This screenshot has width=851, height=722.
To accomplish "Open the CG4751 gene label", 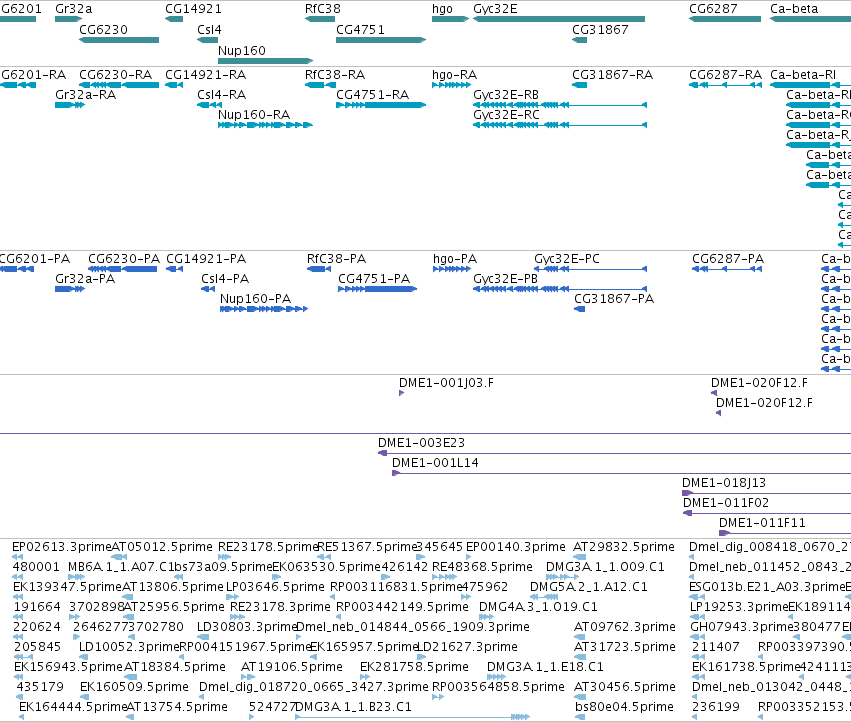I will pyautogui.click(x=360, y=30).
